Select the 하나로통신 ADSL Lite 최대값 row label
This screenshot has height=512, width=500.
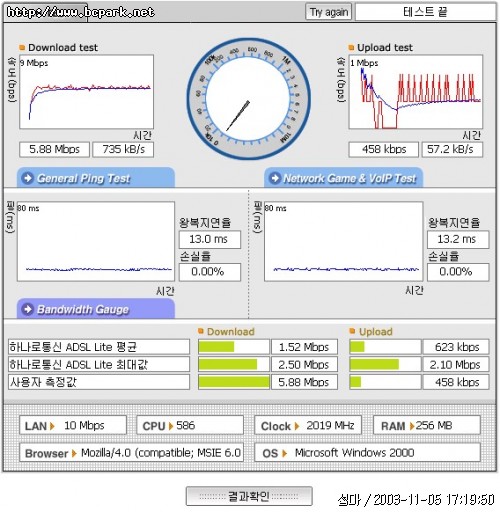[99, 364]
